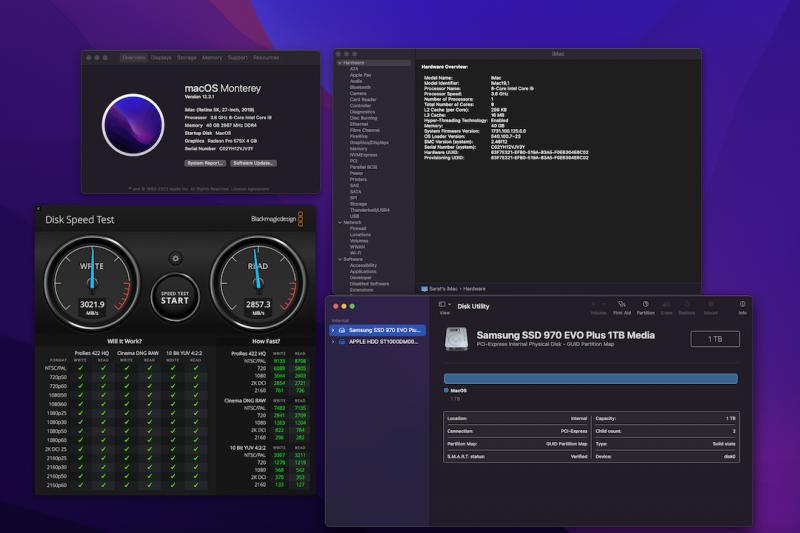Select ATA in System Information sidebar
Screen dimensions: 800x533
tap(354, 69)
